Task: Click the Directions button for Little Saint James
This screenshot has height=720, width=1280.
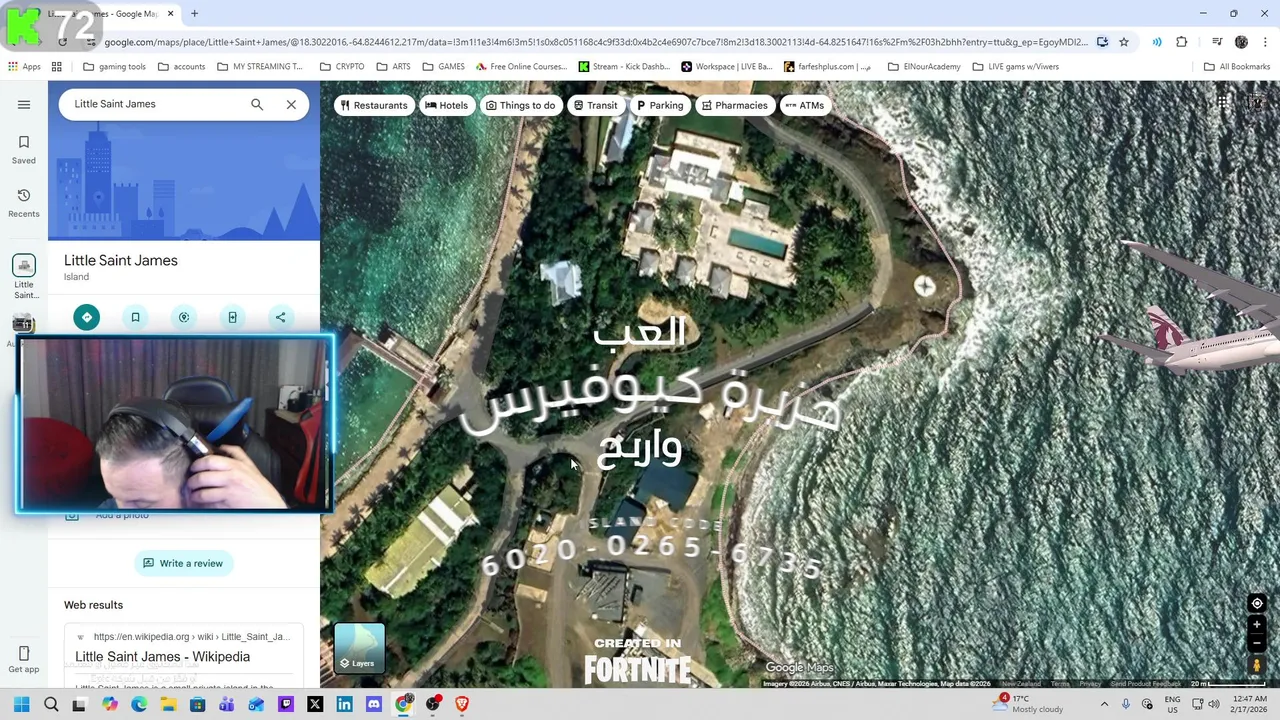Action: point(87,317)
